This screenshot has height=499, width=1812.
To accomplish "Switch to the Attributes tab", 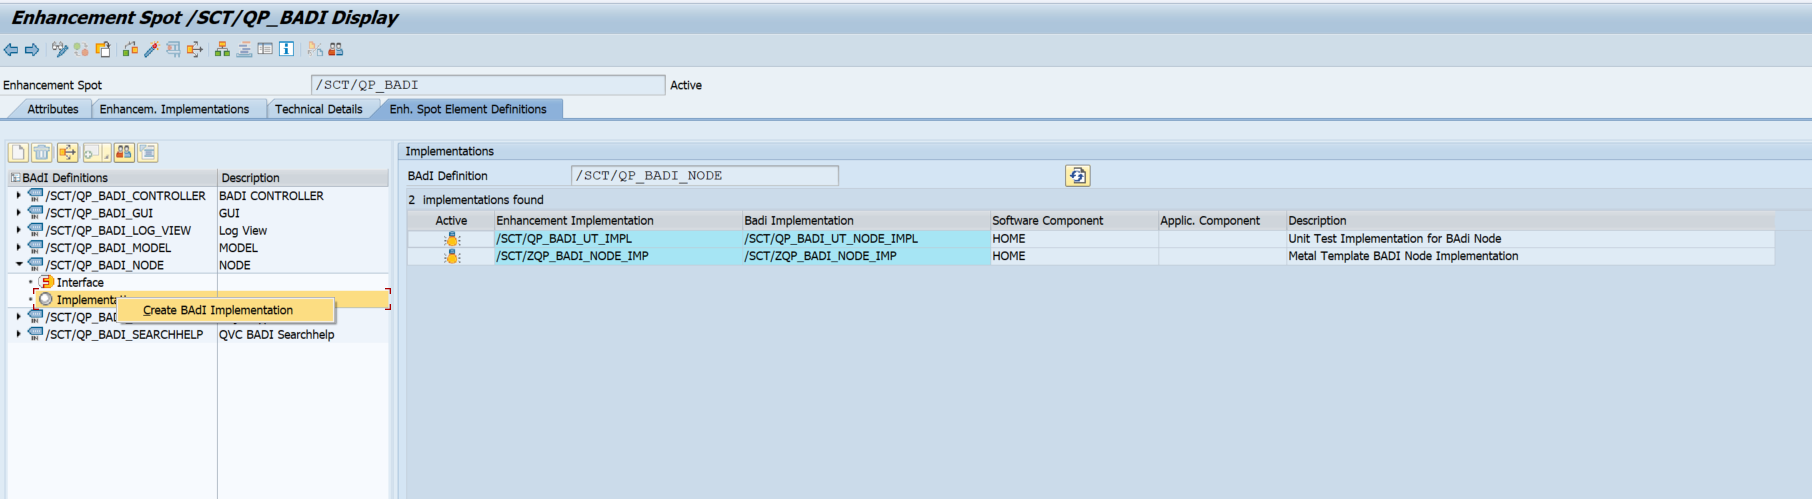I will (52, 109).
